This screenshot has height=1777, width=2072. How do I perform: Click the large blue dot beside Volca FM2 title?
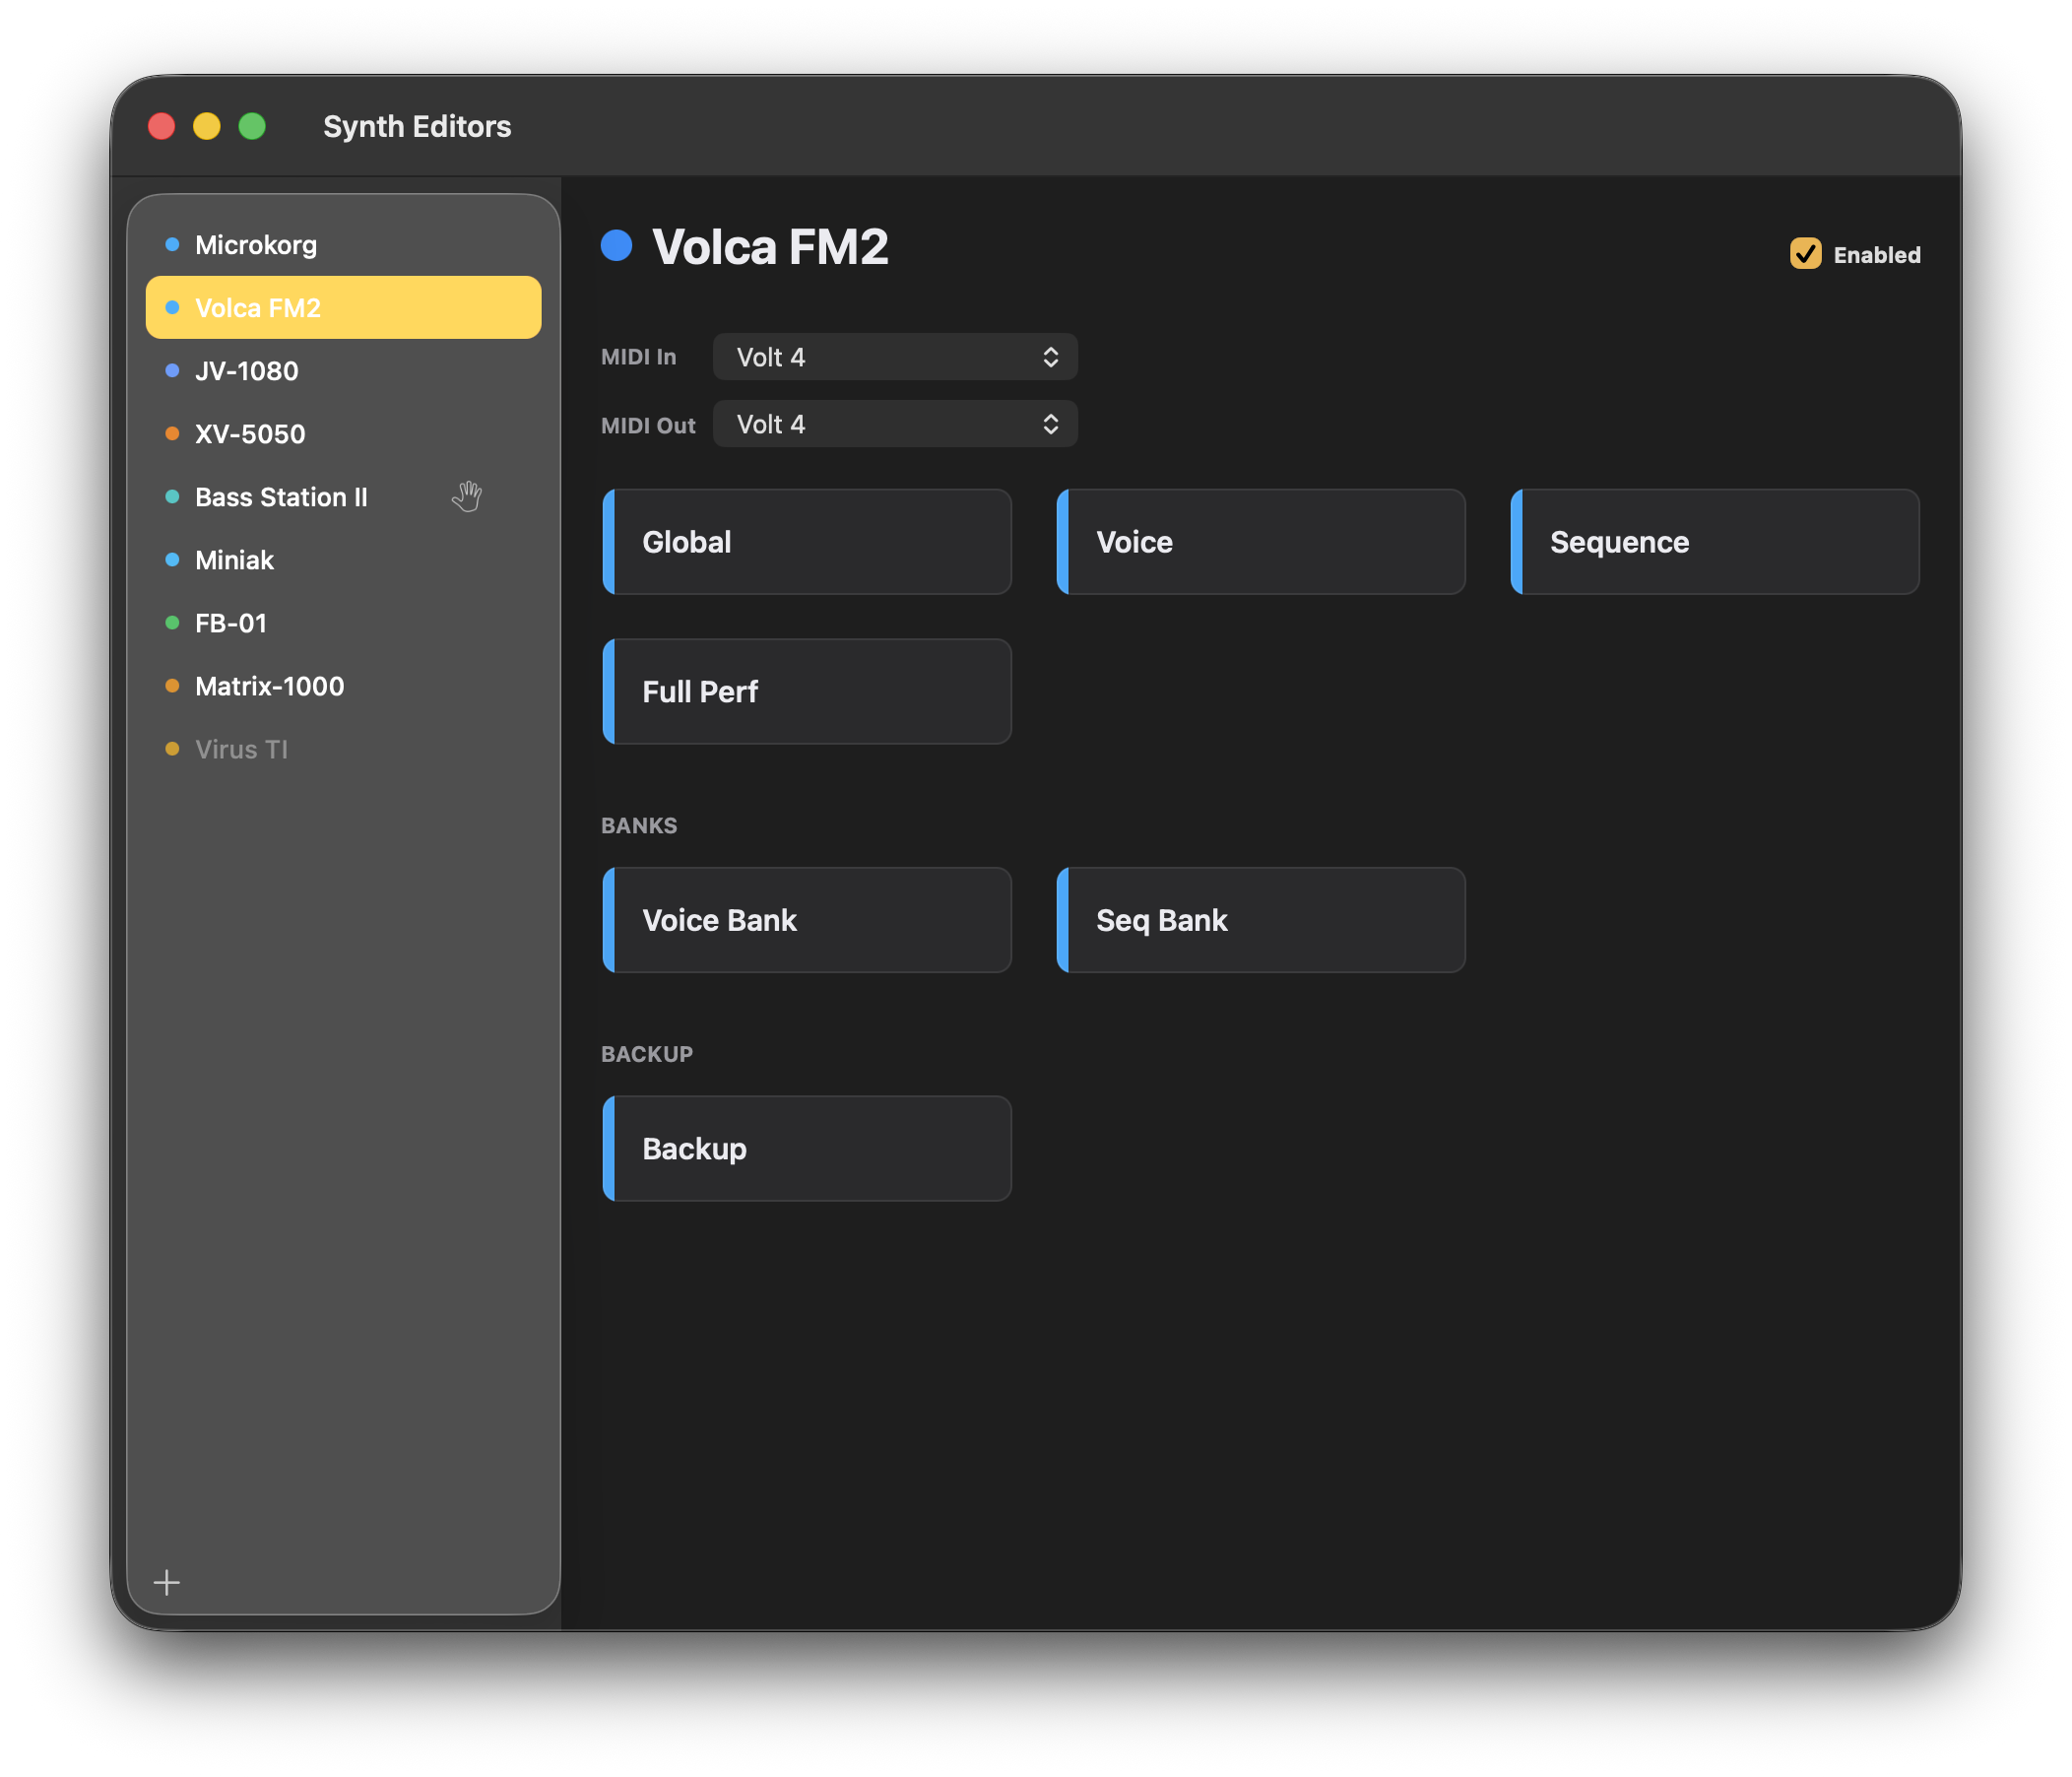click(616, 245)
